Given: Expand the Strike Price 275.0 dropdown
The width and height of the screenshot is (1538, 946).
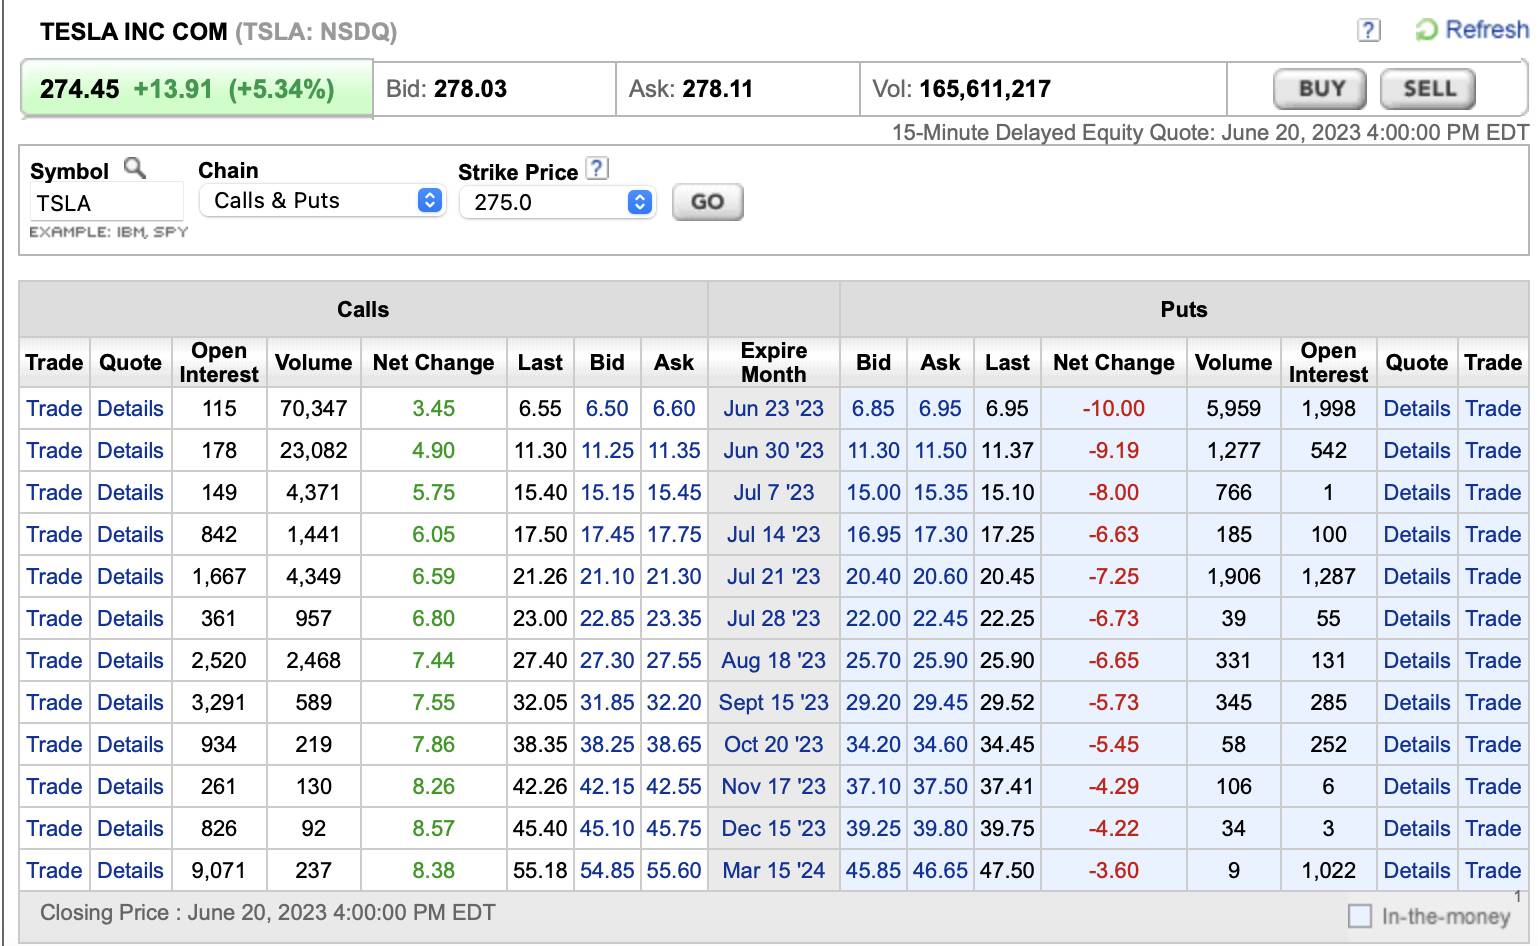Looking at the screenshot, I should pyautogui.click(x=557, y=203).
